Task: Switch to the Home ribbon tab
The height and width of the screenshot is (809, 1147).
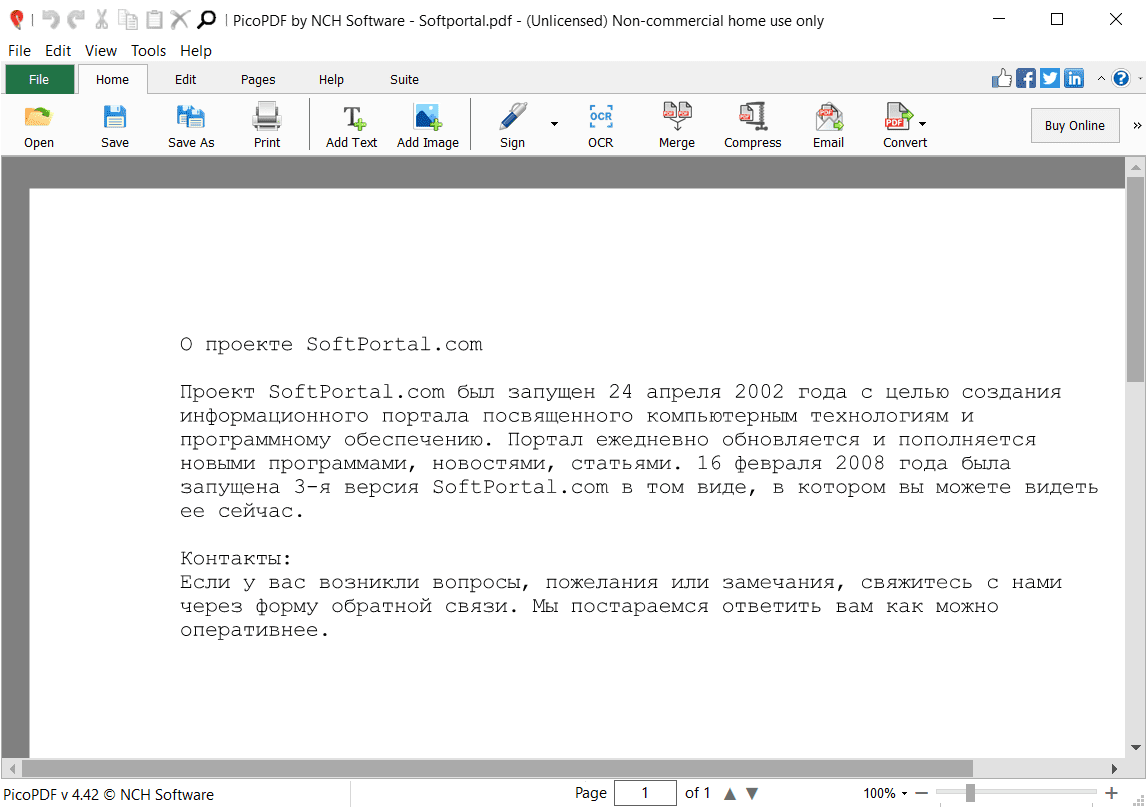Action: coord(112,79)
